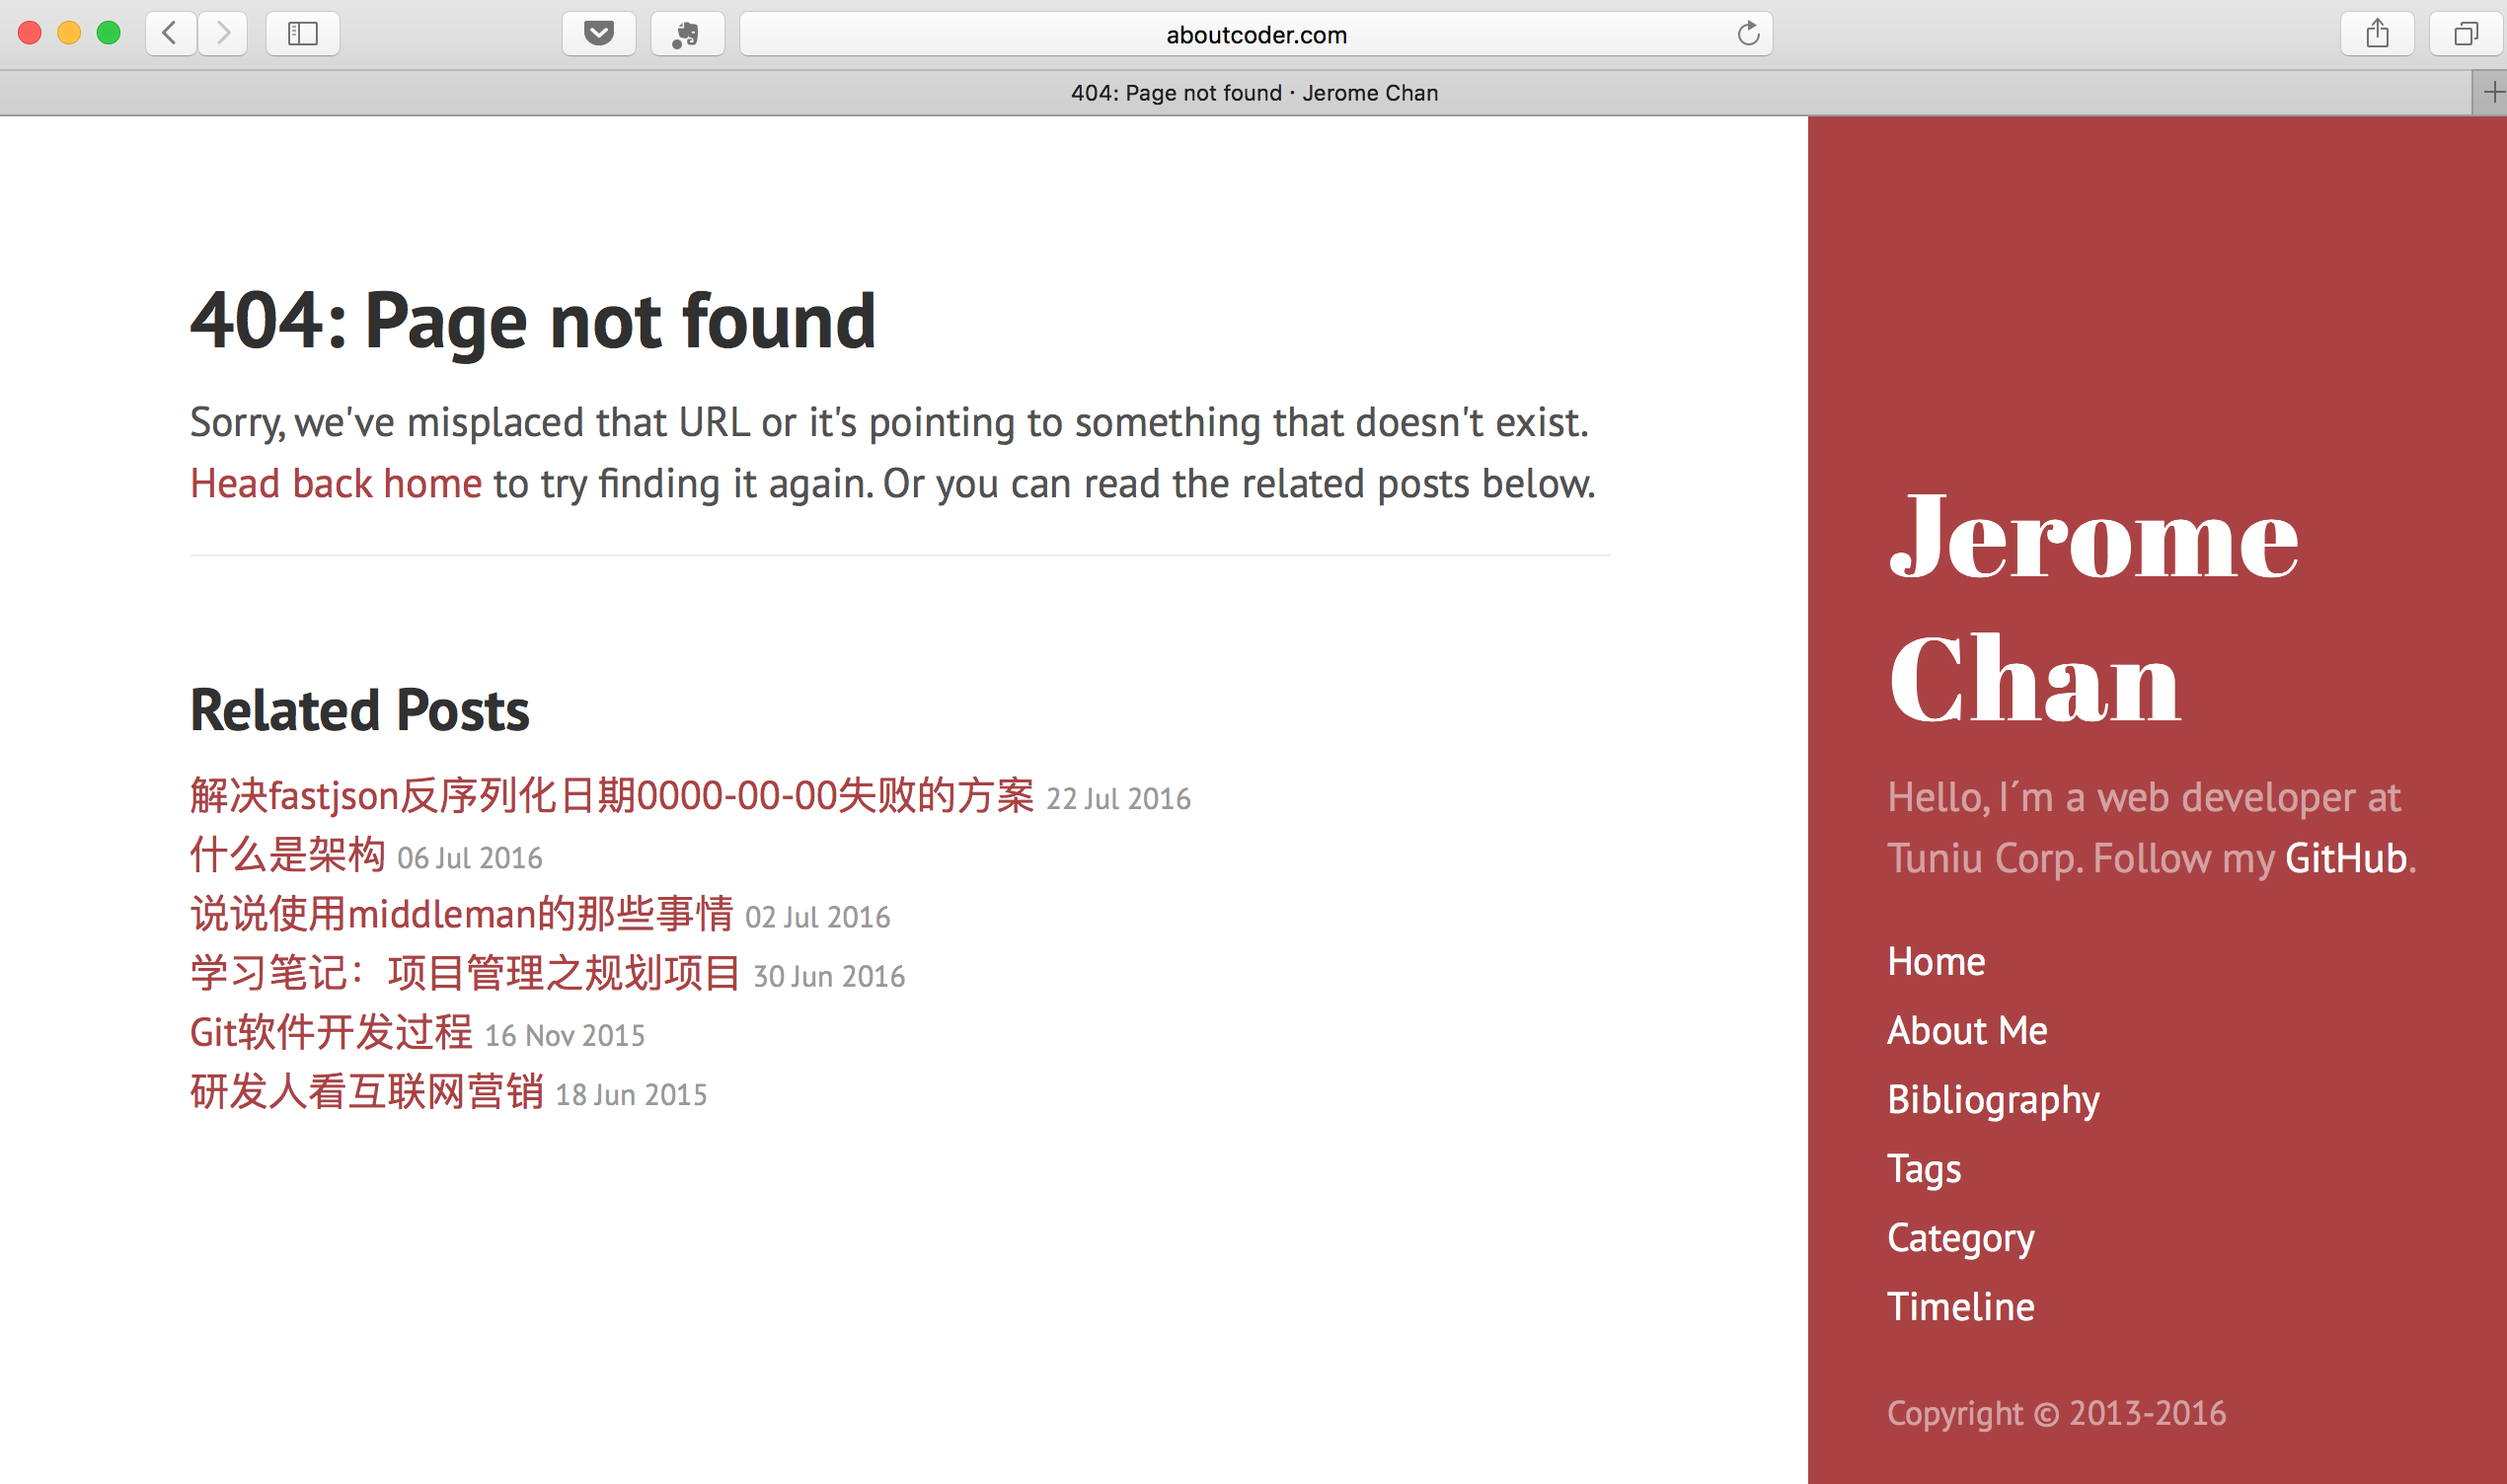
Task: Click the Category sidebar link
Action: tap(1961, 1236)
